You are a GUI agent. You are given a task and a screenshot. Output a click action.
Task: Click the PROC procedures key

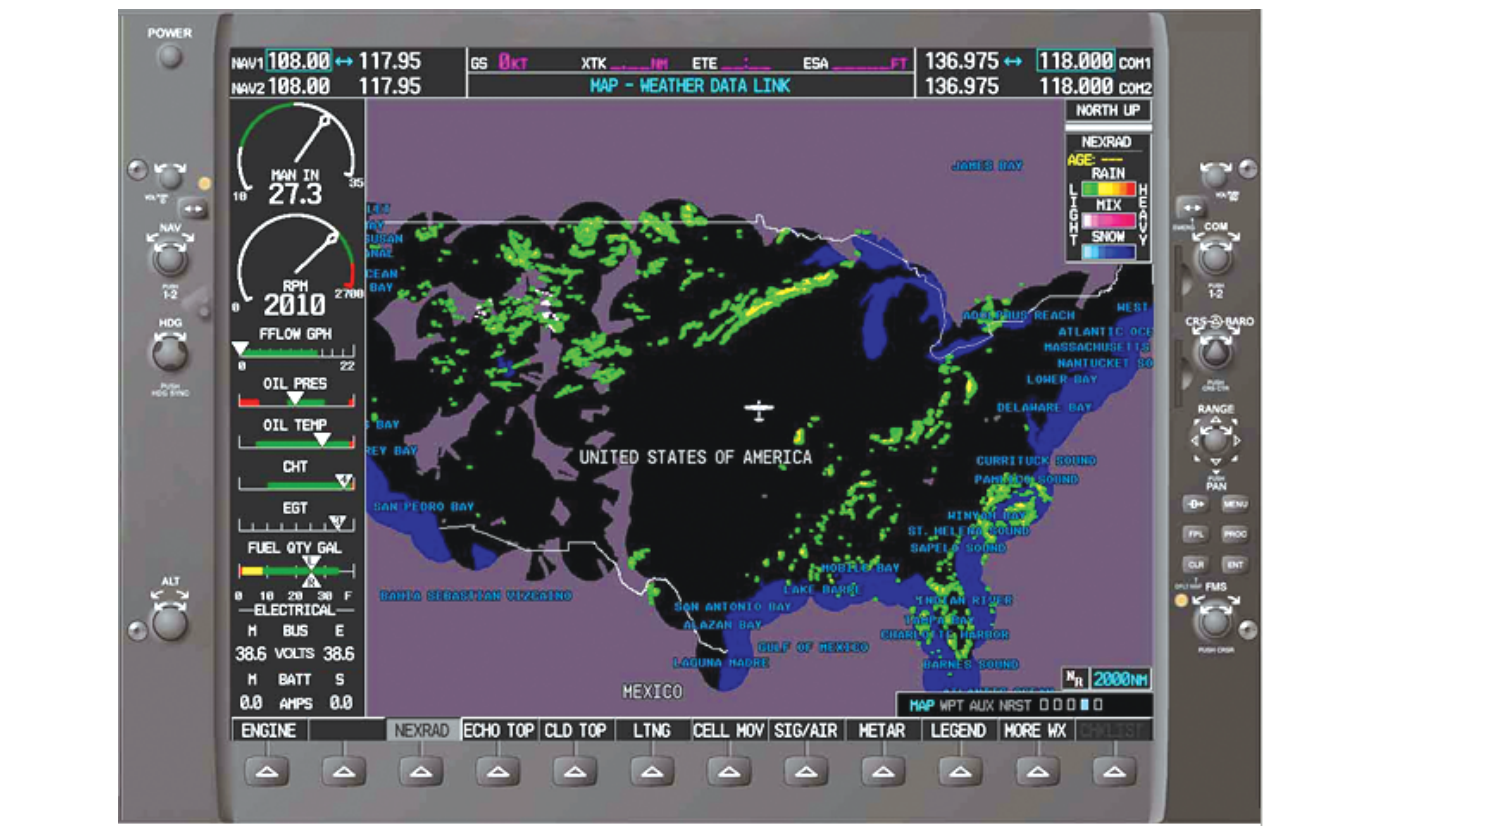click(1235, 534)
